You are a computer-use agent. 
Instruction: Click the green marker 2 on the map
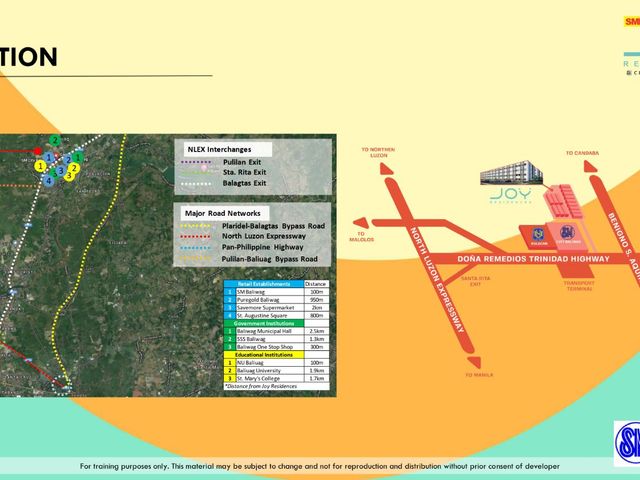click(x=55, y=140)
